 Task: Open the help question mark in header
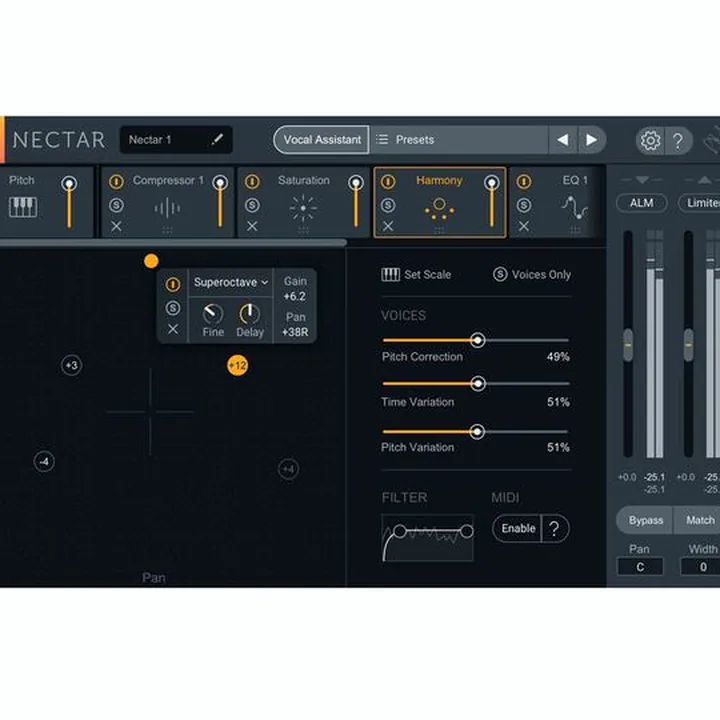(678, 141)
